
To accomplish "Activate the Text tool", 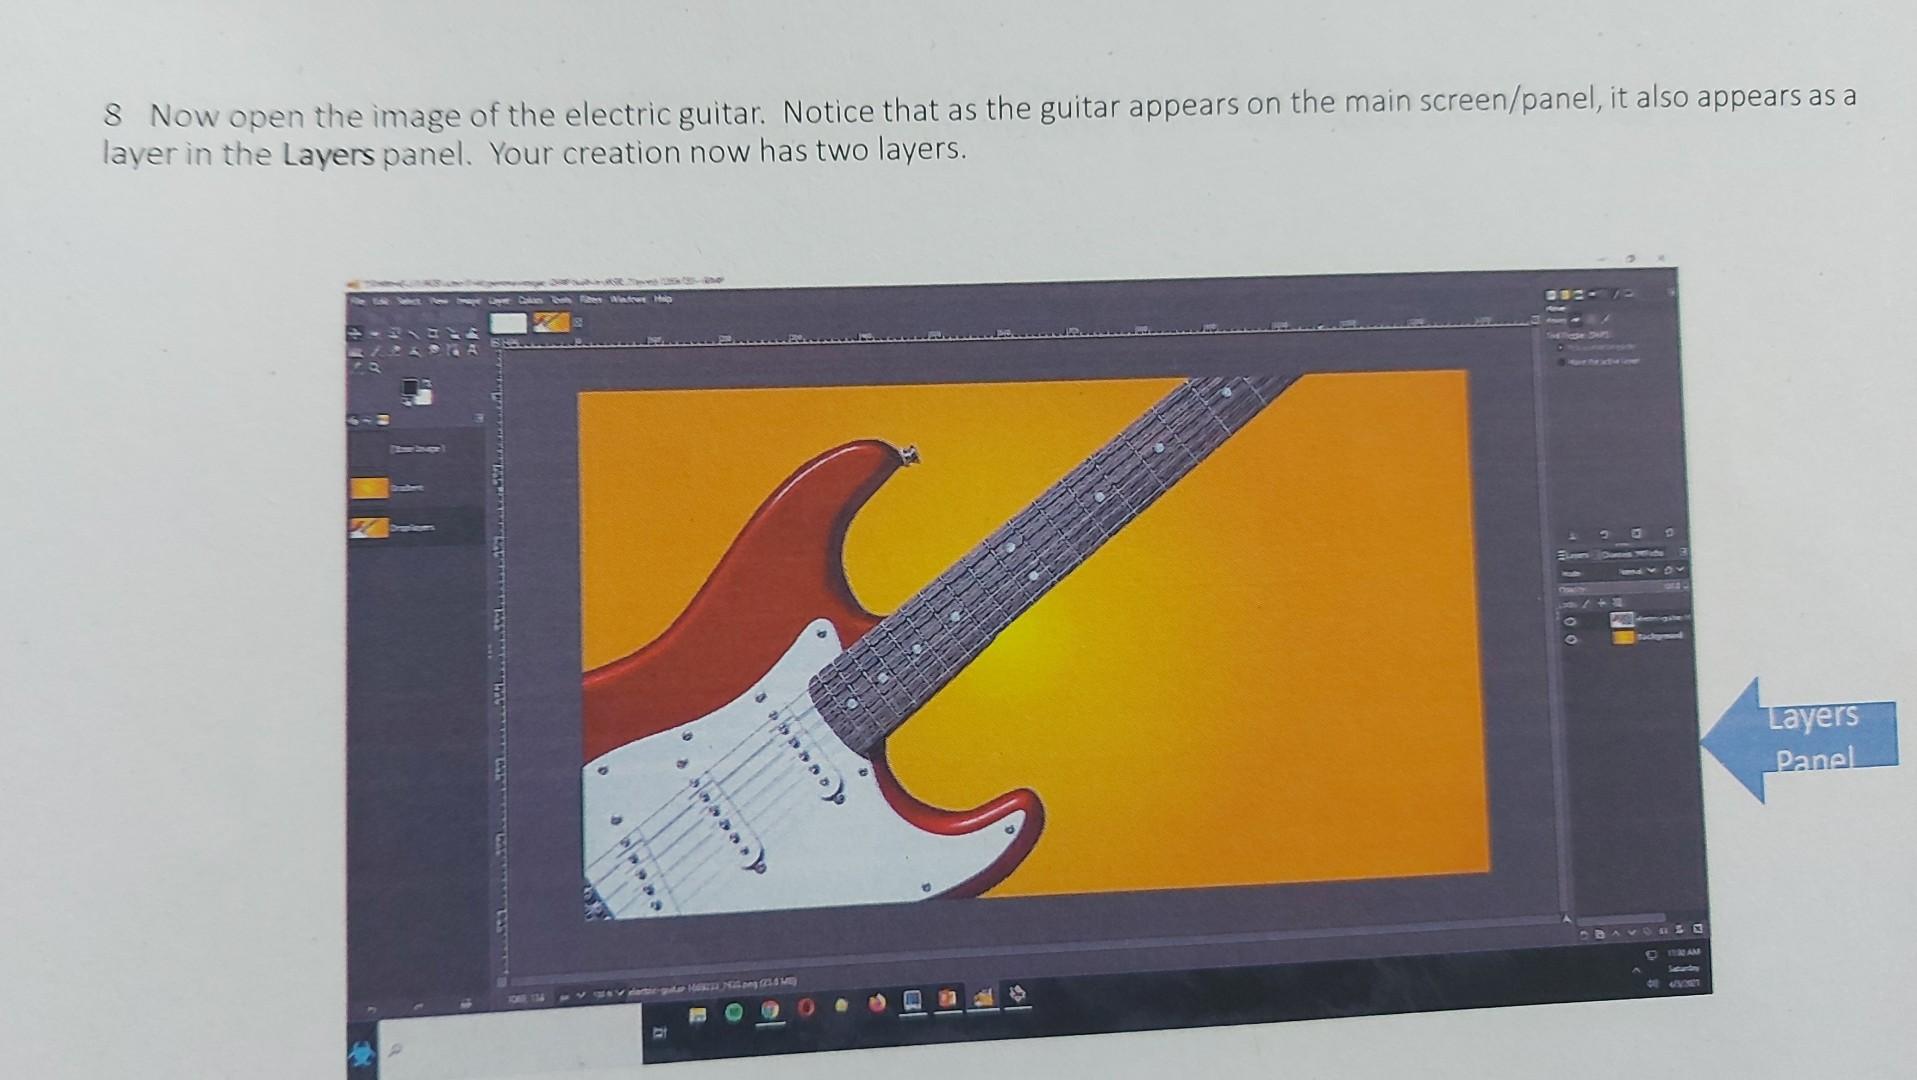I will [x=472, y=350].
